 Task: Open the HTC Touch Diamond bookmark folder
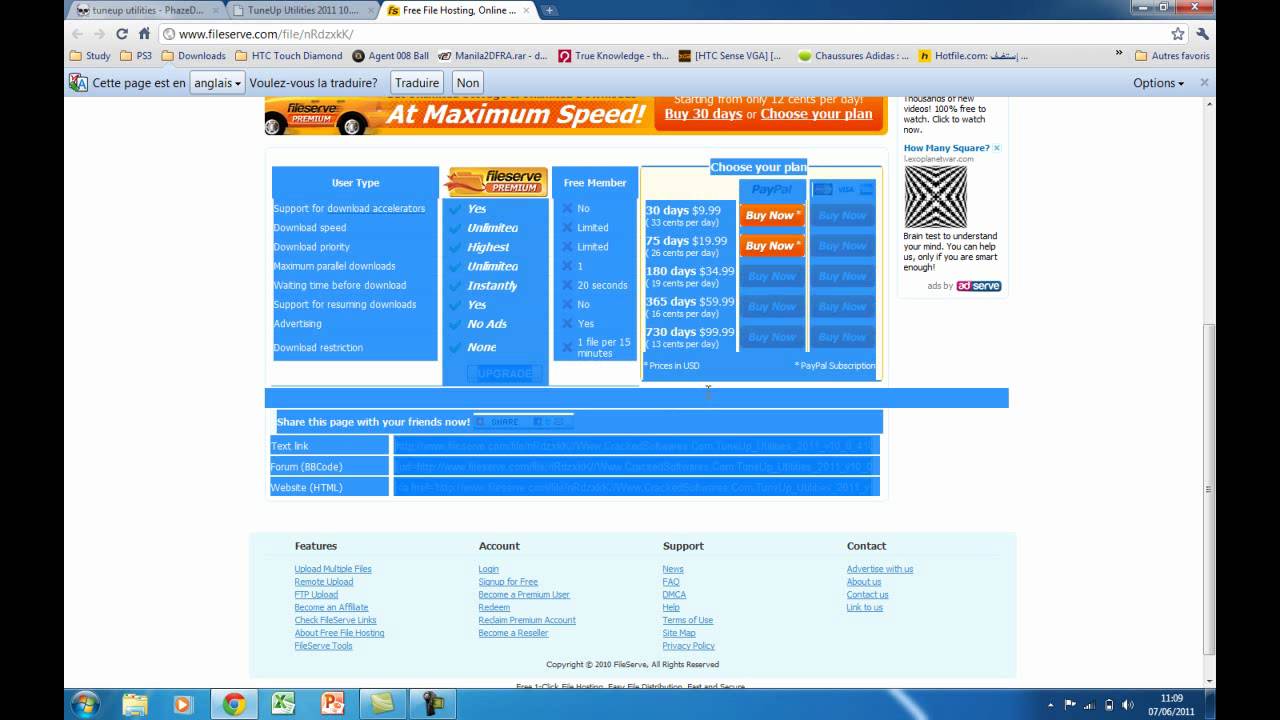(288, 56)
